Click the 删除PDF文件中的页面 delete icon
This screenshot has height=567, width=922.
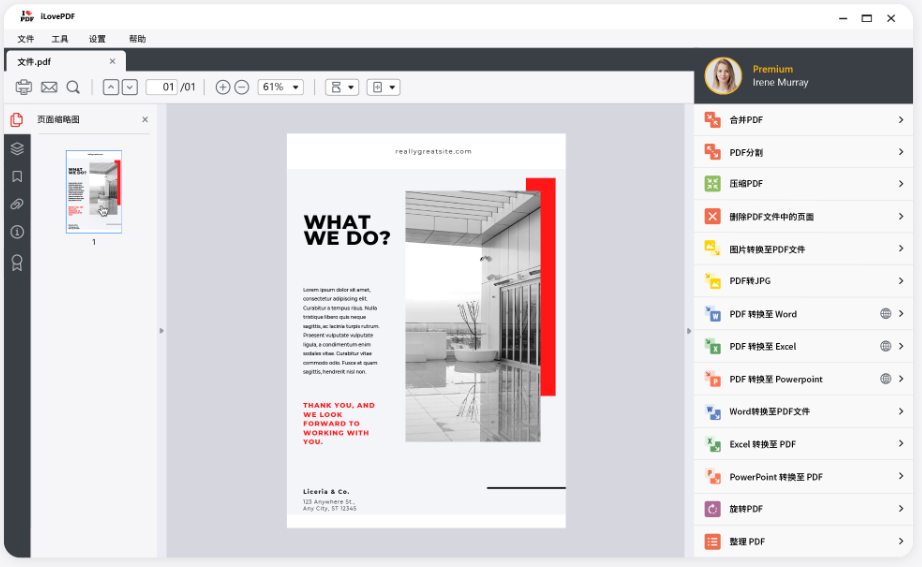point(713,216)
